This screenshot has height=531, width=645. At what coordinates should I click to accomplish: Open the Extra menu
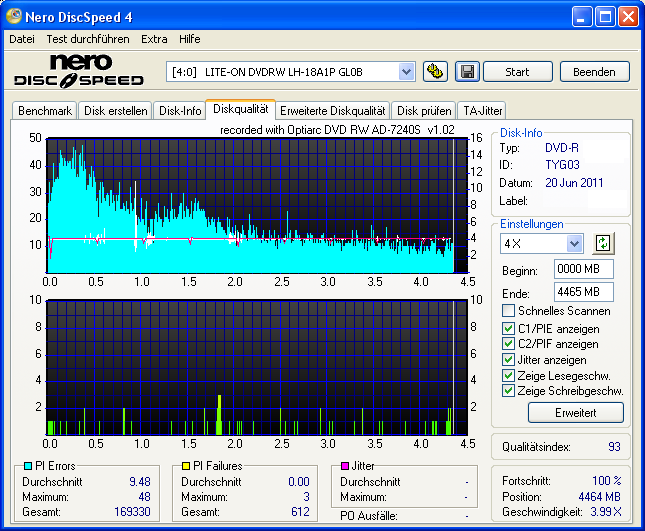coord(154,39)
